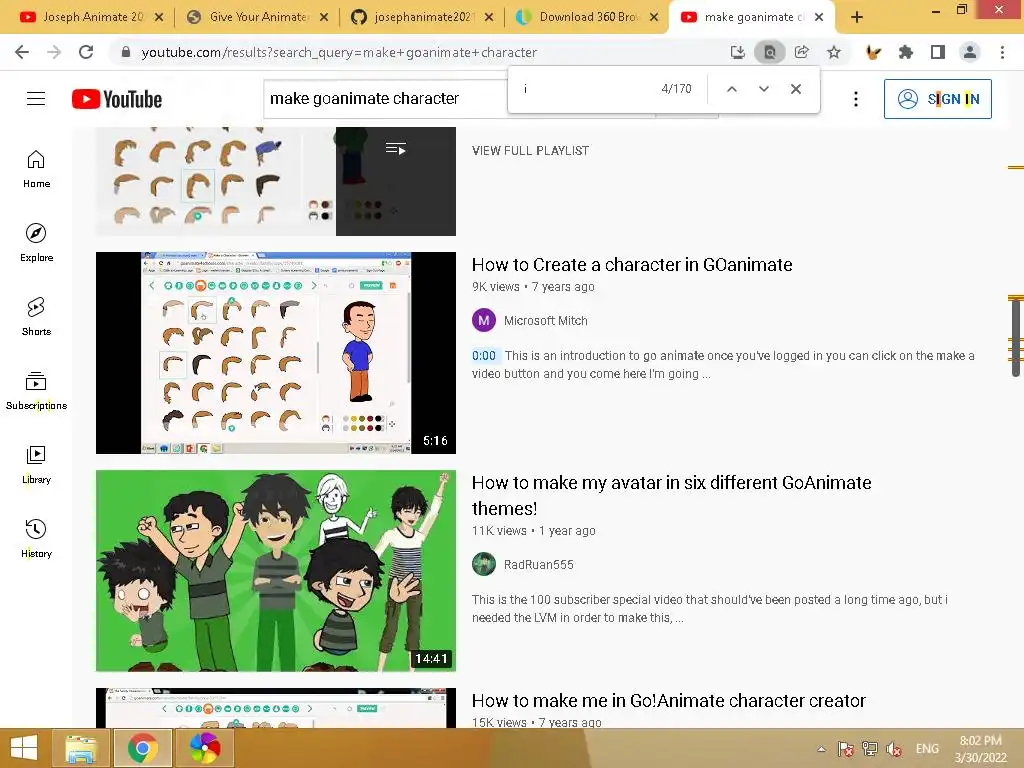Open the colorful pinwheel taskbar app
This screenshot has height=768, width=1024.
(x=204, y=748)
